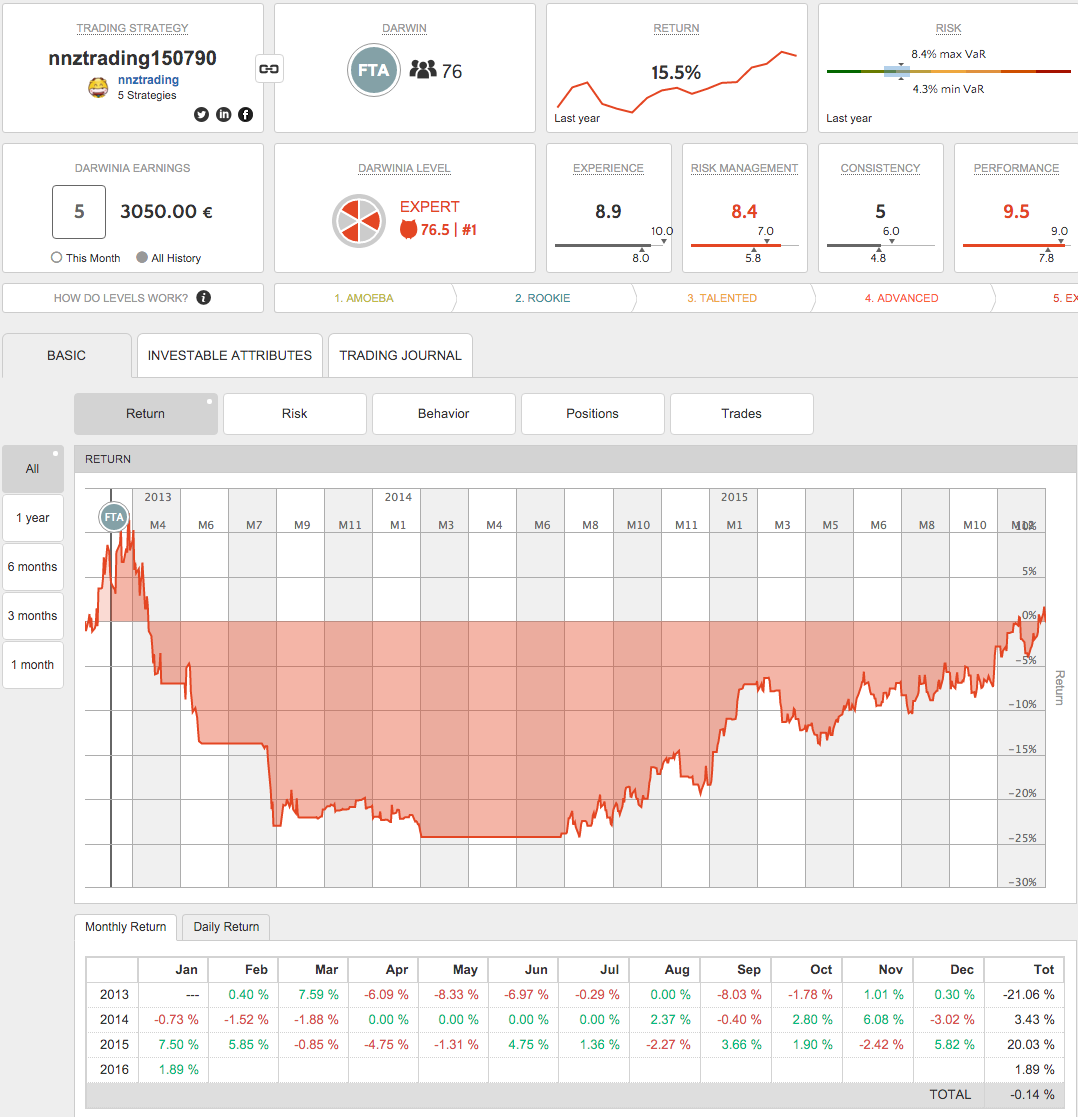This screenshot has height=1117, width=1078.
Task: Click the FTA Darwin circle badge
Action: [x=374, y=70]
